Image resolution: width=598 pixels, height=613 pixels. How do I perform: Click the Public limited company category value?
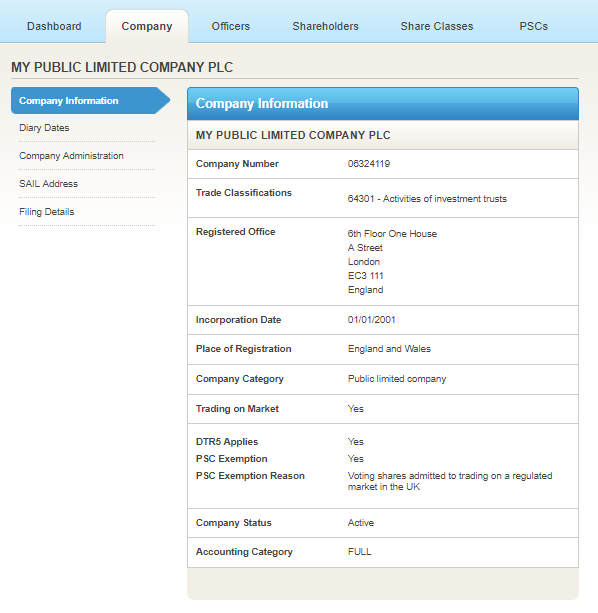(397, 379)
